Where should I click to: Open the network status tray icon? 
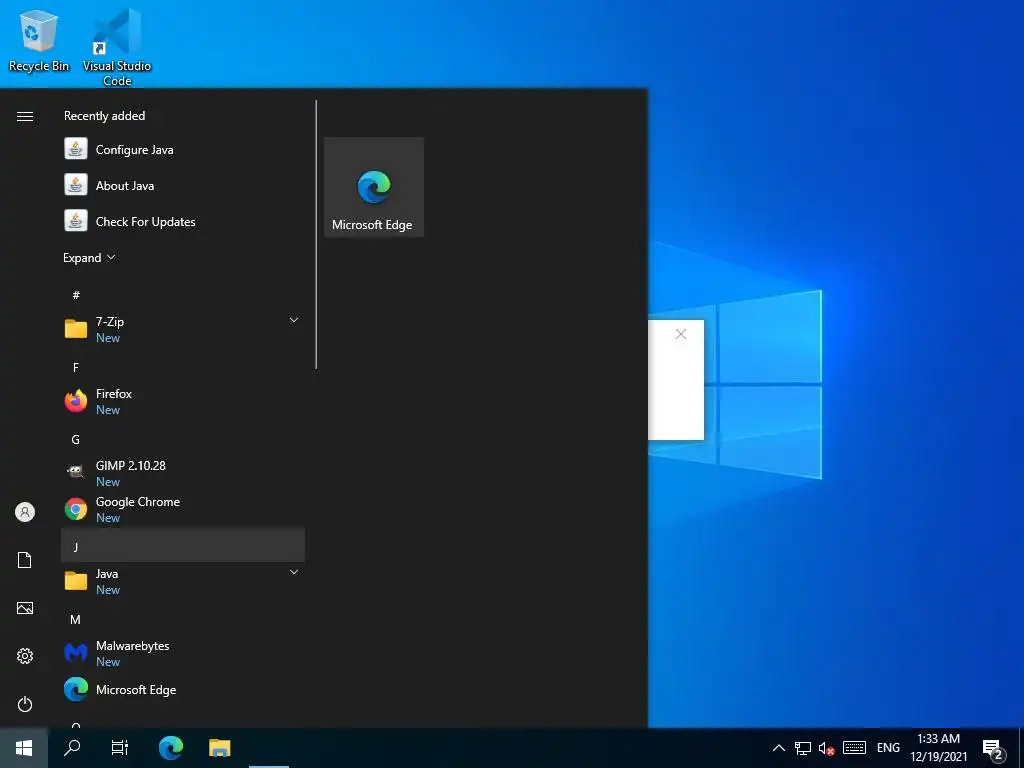(x=803, y=748)
